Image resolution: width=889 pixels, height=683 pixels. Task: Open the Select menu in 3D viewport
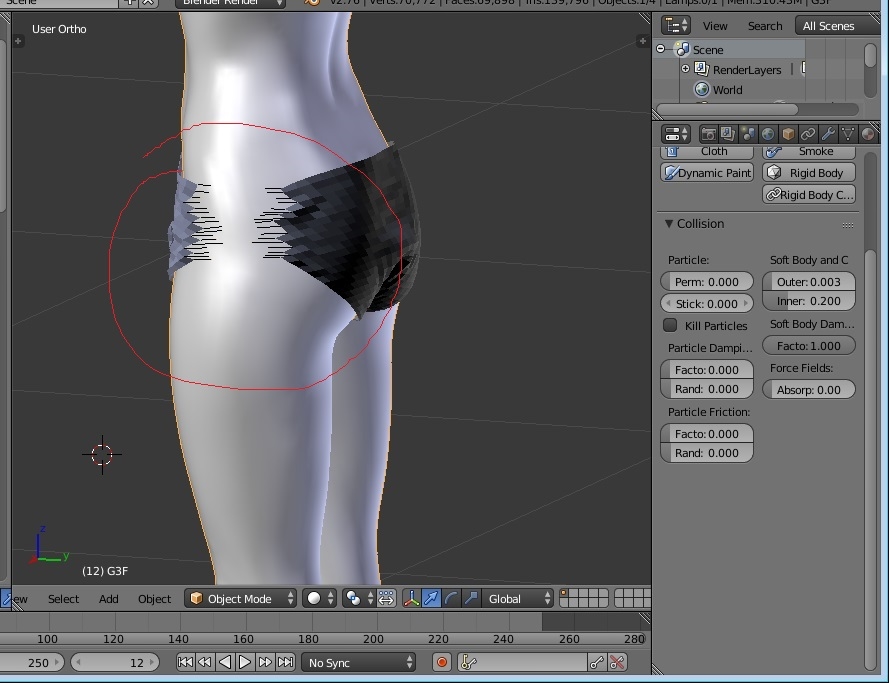[63, 599]
